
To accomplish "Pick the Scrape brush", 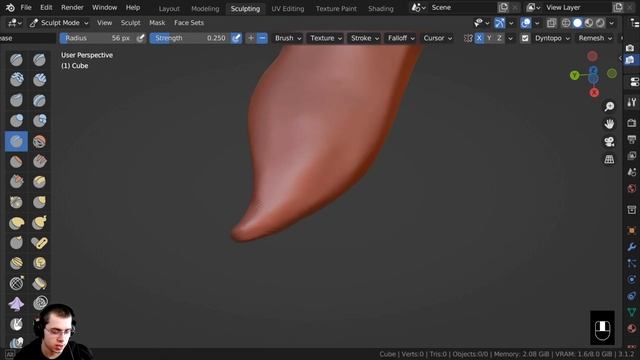I will 16,182.
